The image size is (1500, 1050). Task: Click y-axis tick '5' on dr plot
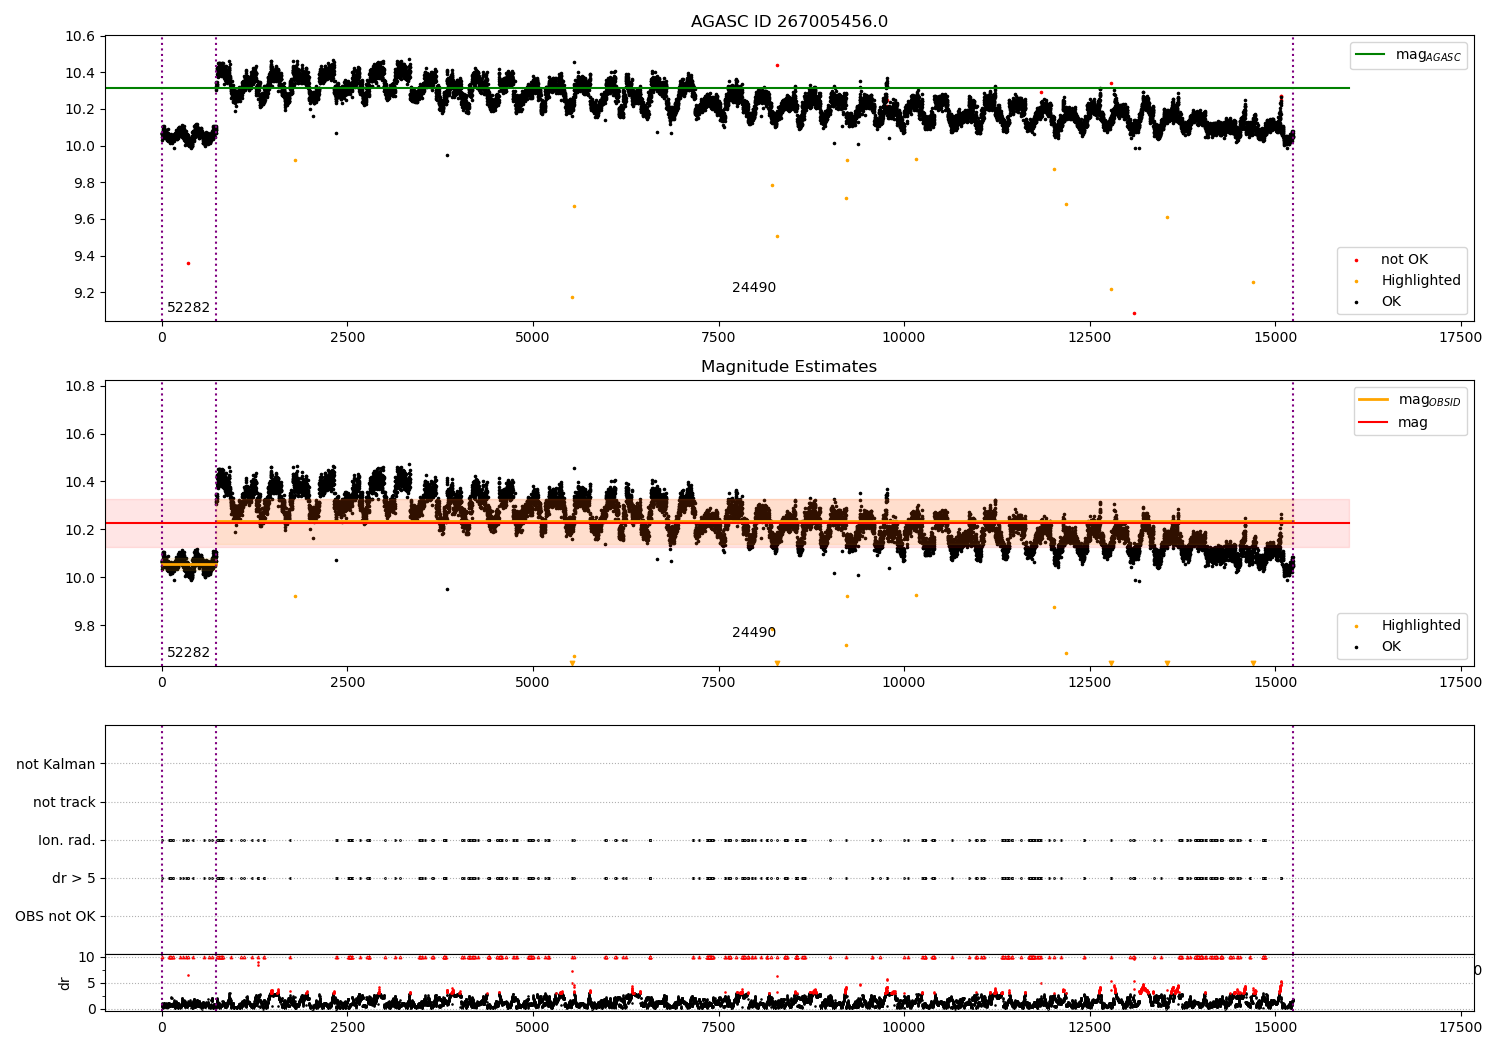point(92,983)
